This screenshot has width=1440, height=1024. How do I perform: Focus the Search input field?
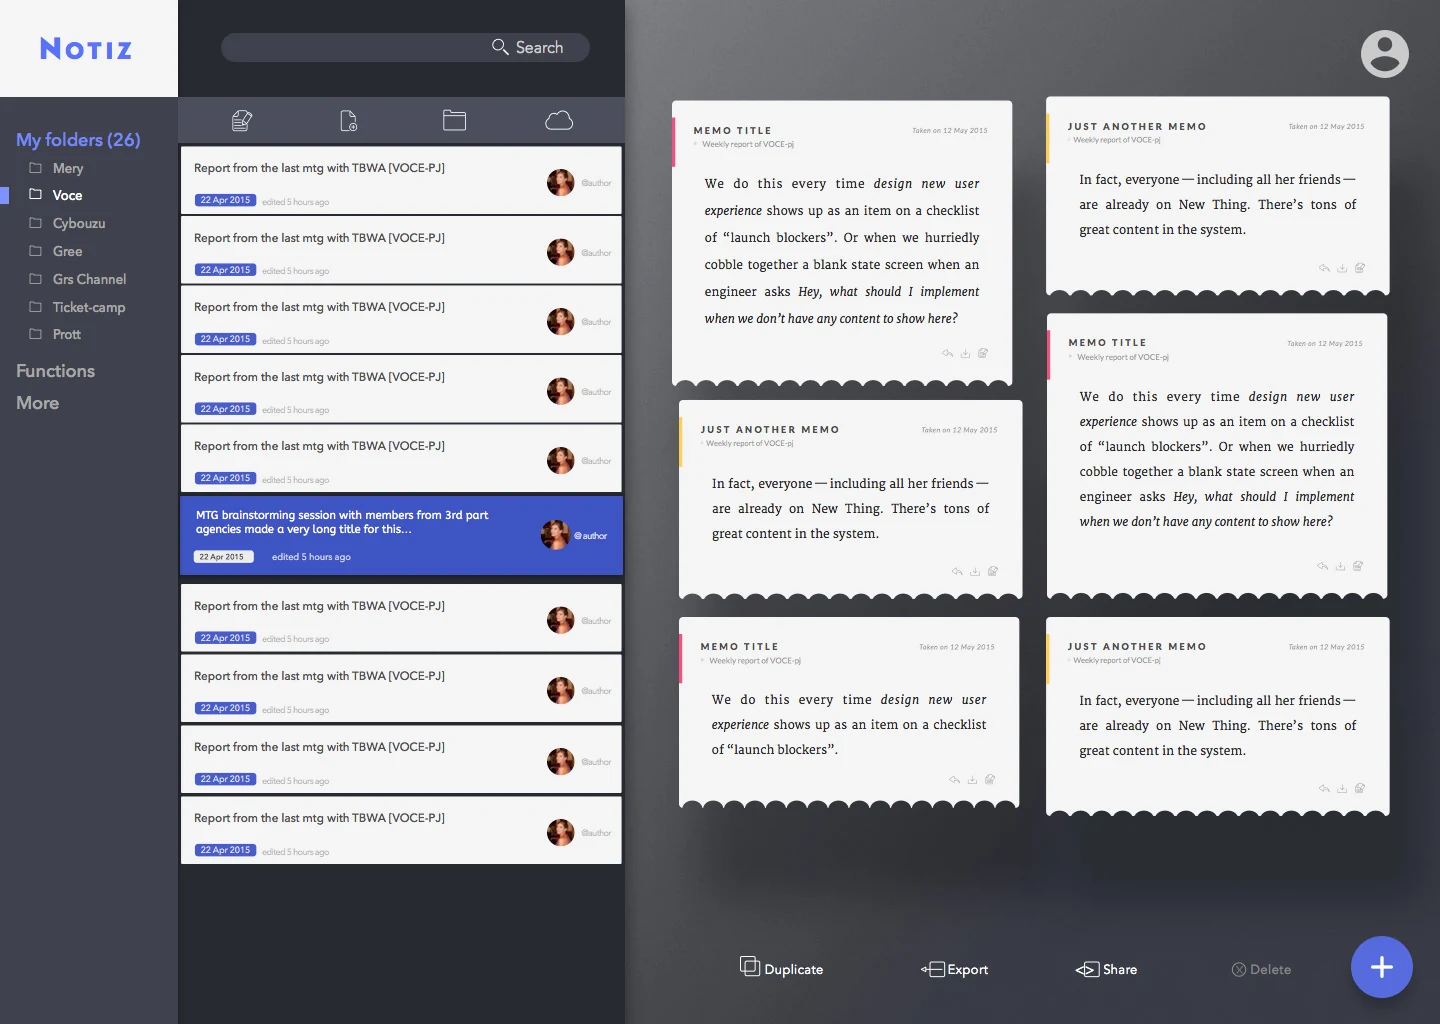405,47
